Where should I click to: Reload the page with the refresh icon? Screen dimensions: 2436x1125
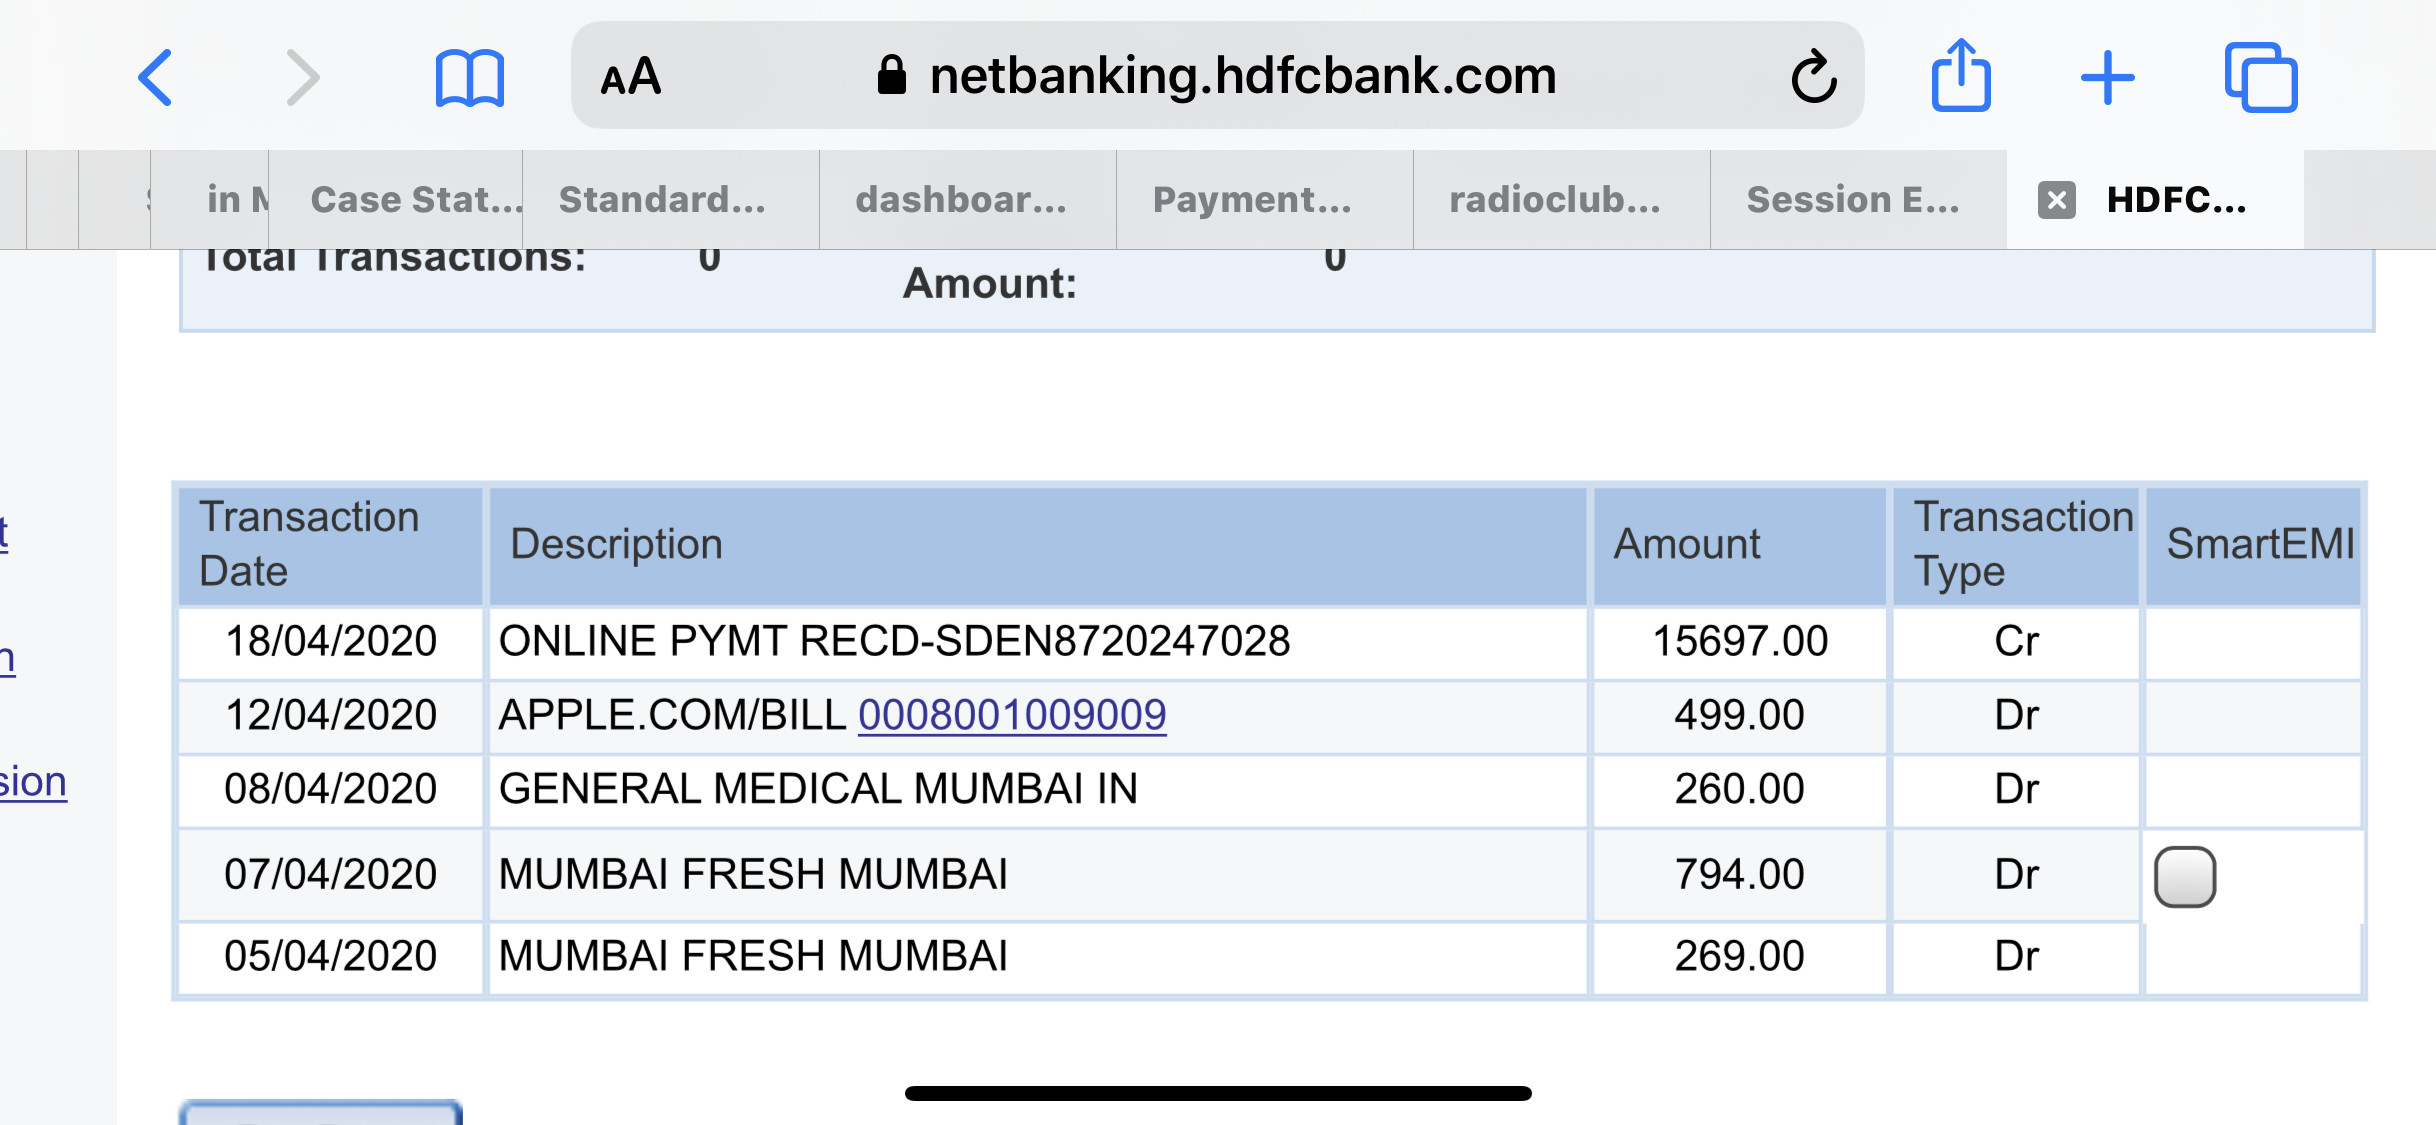(x=1813, y=77)
